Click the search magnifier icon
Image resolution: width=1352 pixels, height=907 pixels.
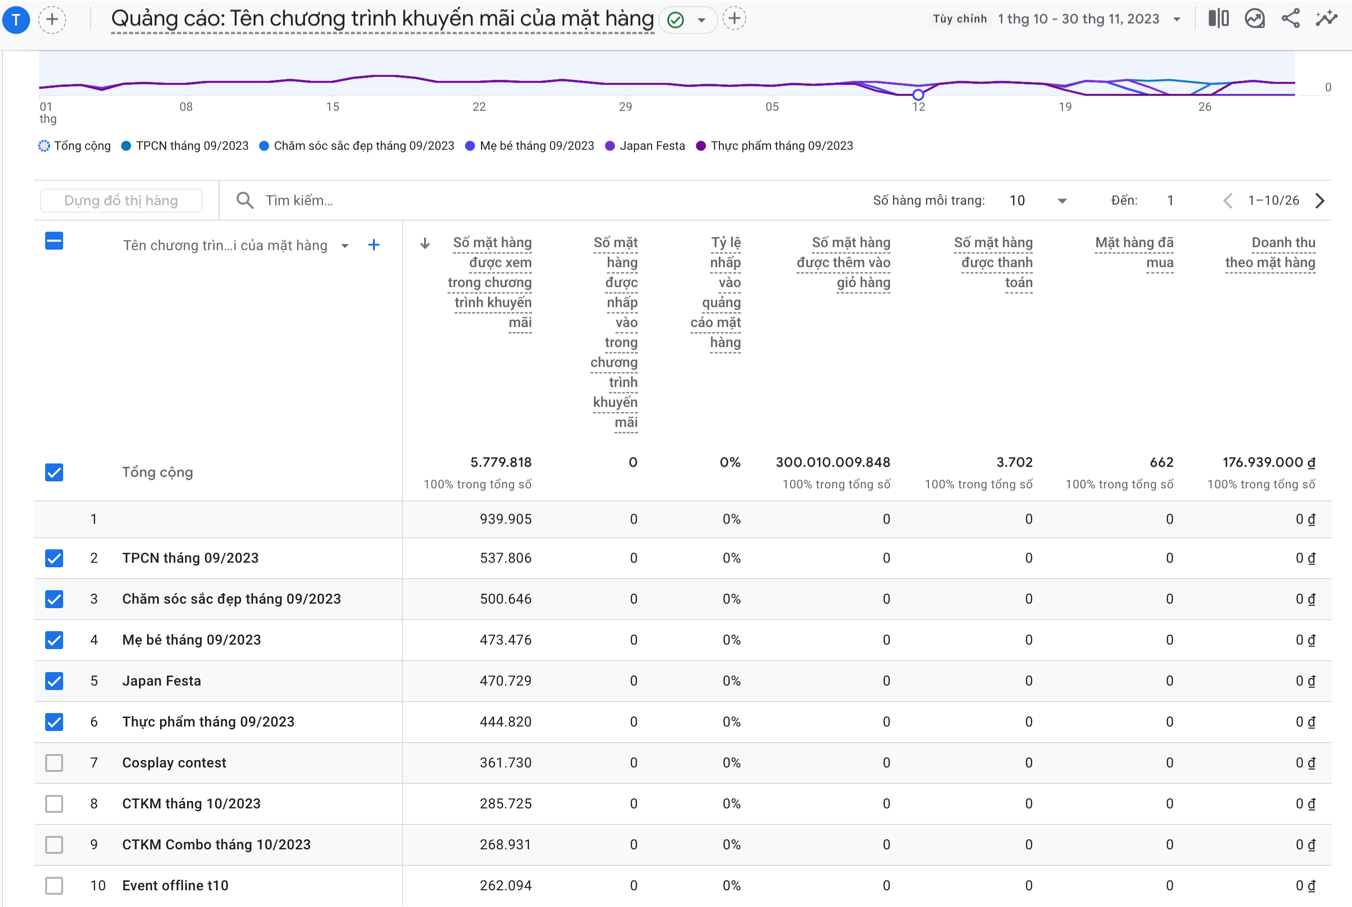tap(245, 201)
